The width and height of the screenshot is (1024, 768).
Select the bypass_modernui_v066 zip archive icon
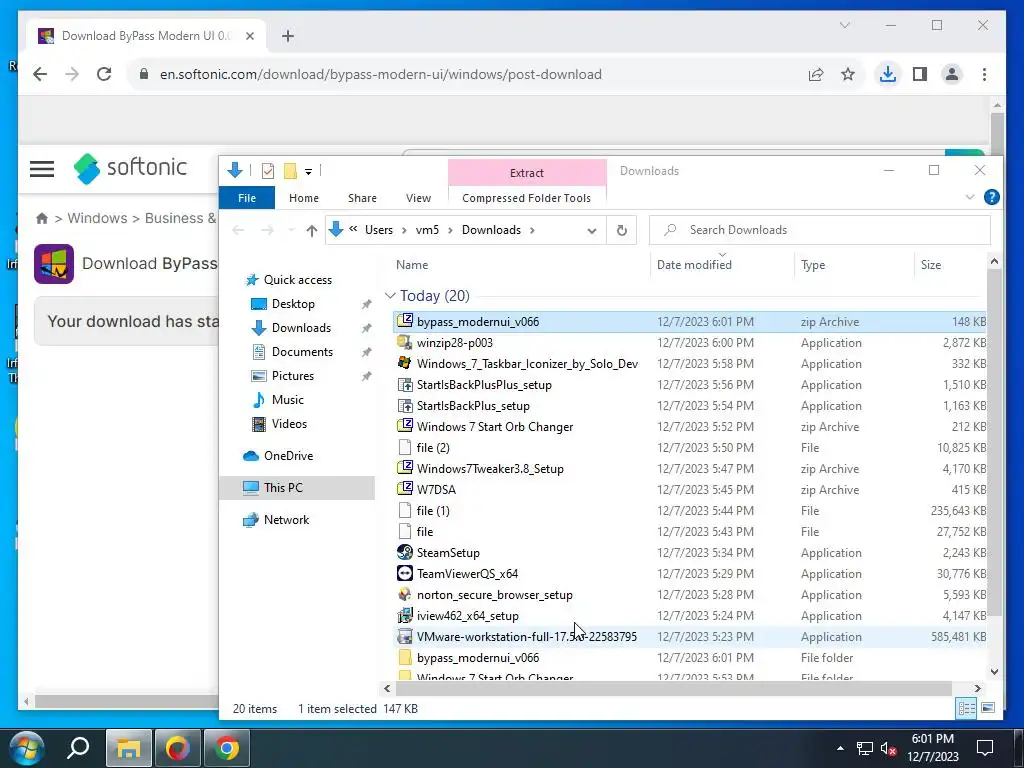[405, 321]
